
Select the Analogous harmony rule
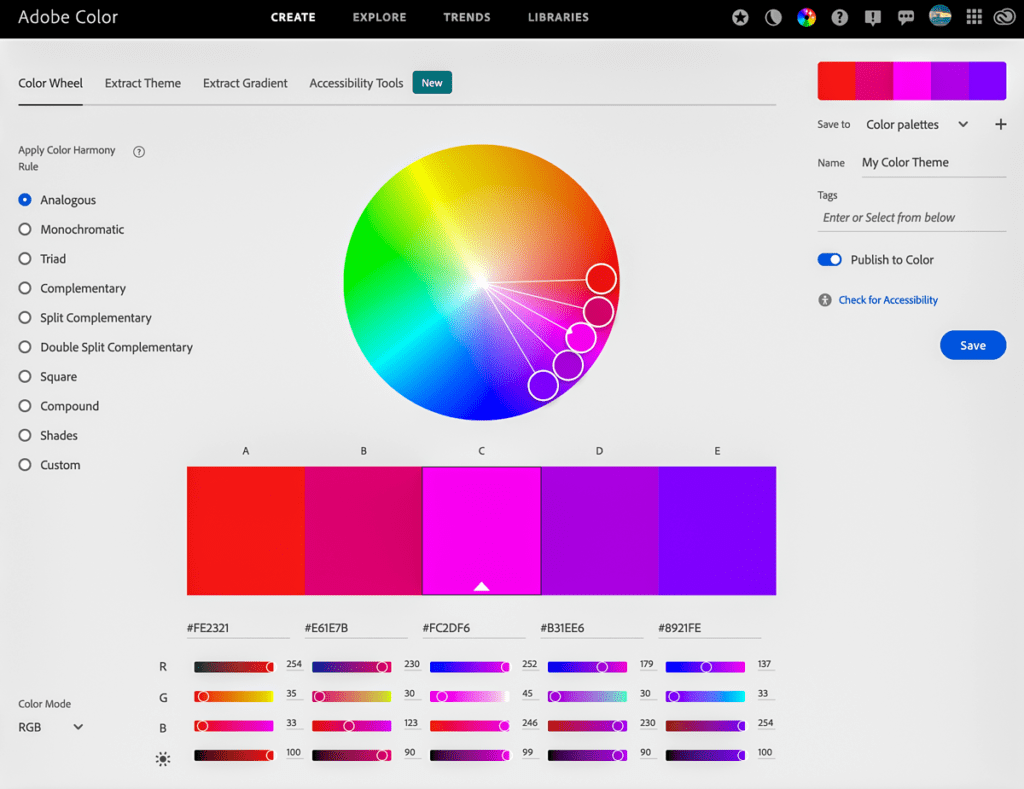[57, 200]
